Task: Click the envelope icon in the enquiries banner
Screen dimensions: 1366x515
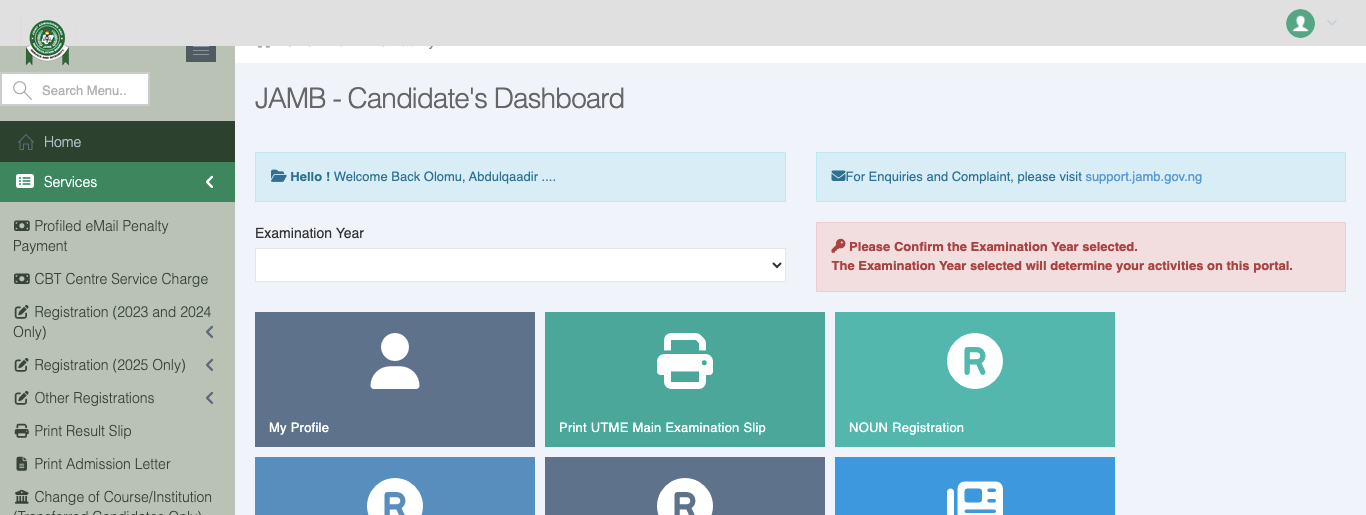Action: 838,176
